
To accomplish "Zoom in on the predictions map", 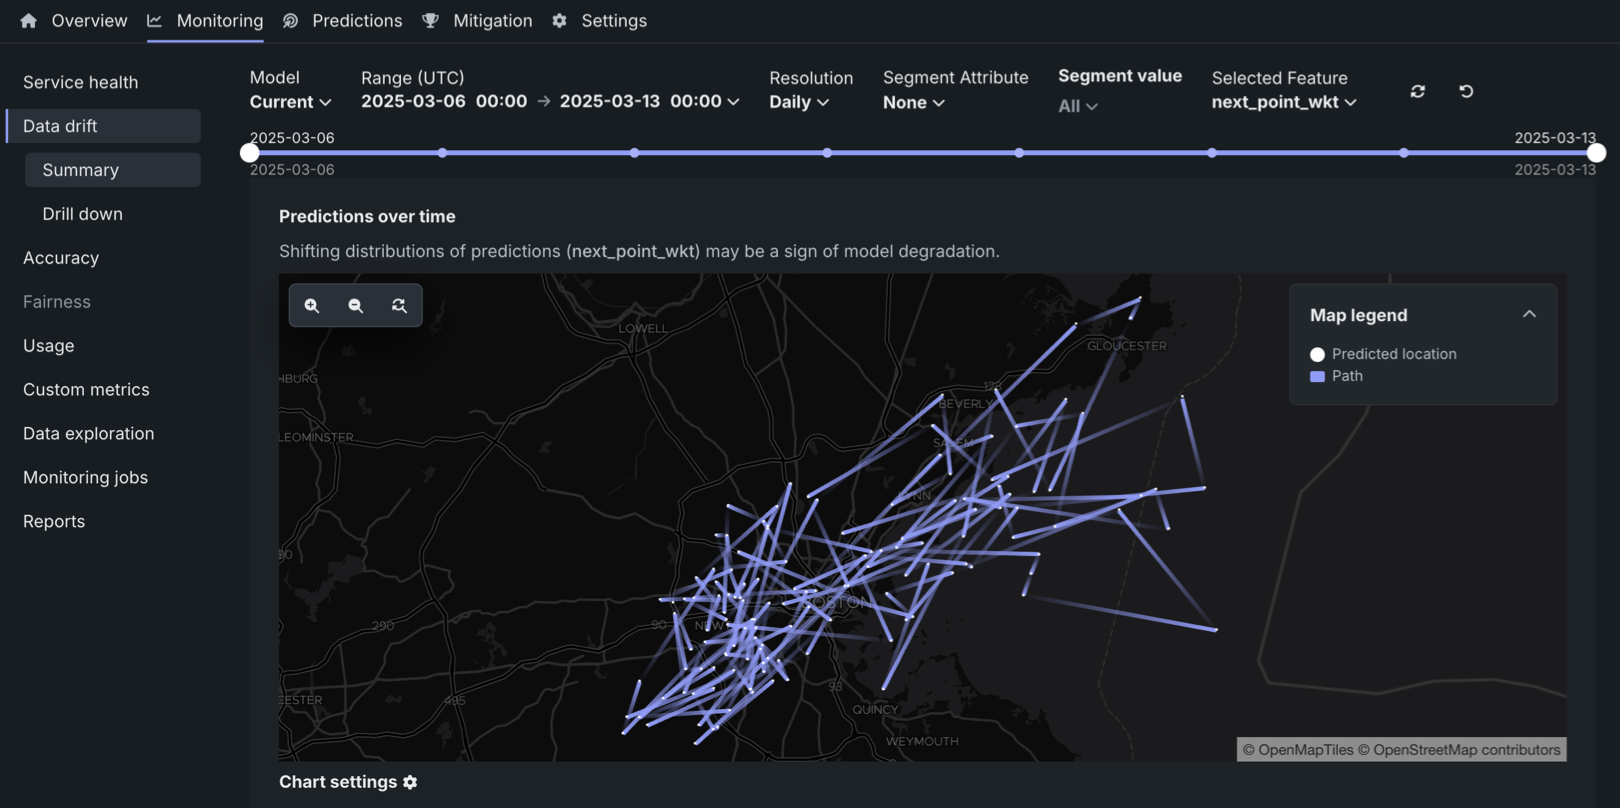I will (312, 306).
